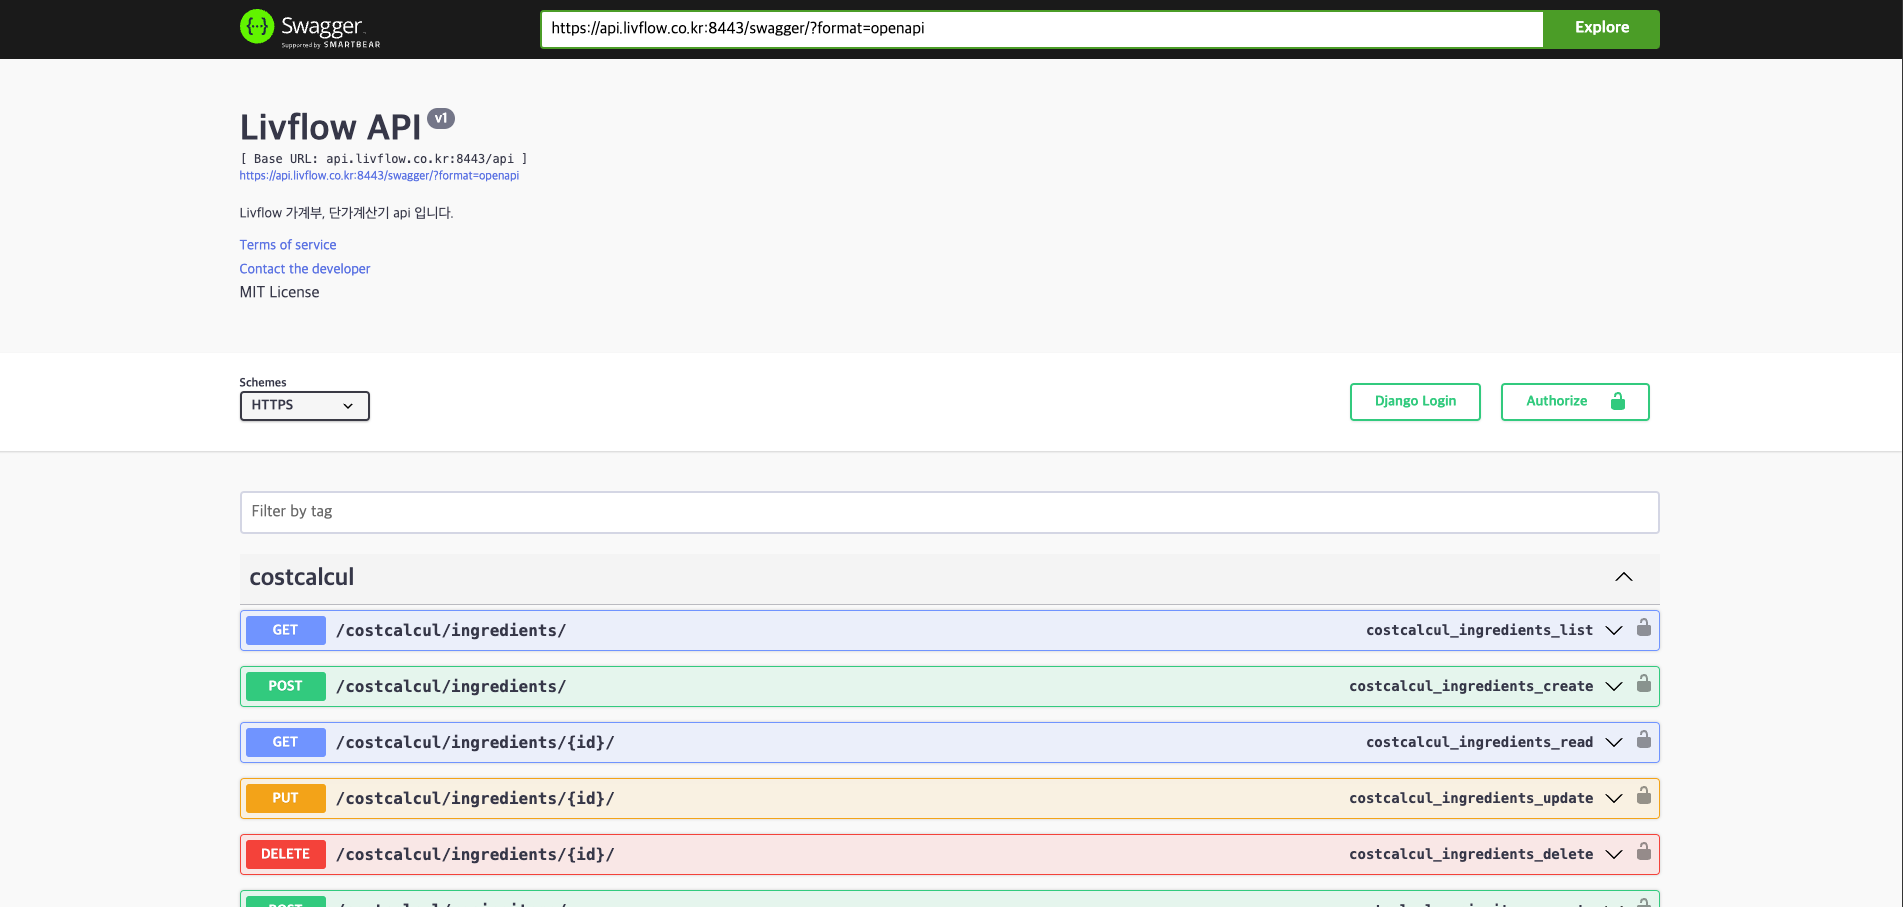Click the costcalcul_ingredients_update operation ID
This screenshot has height=907, width=1903.
(x=1471, y=798)
